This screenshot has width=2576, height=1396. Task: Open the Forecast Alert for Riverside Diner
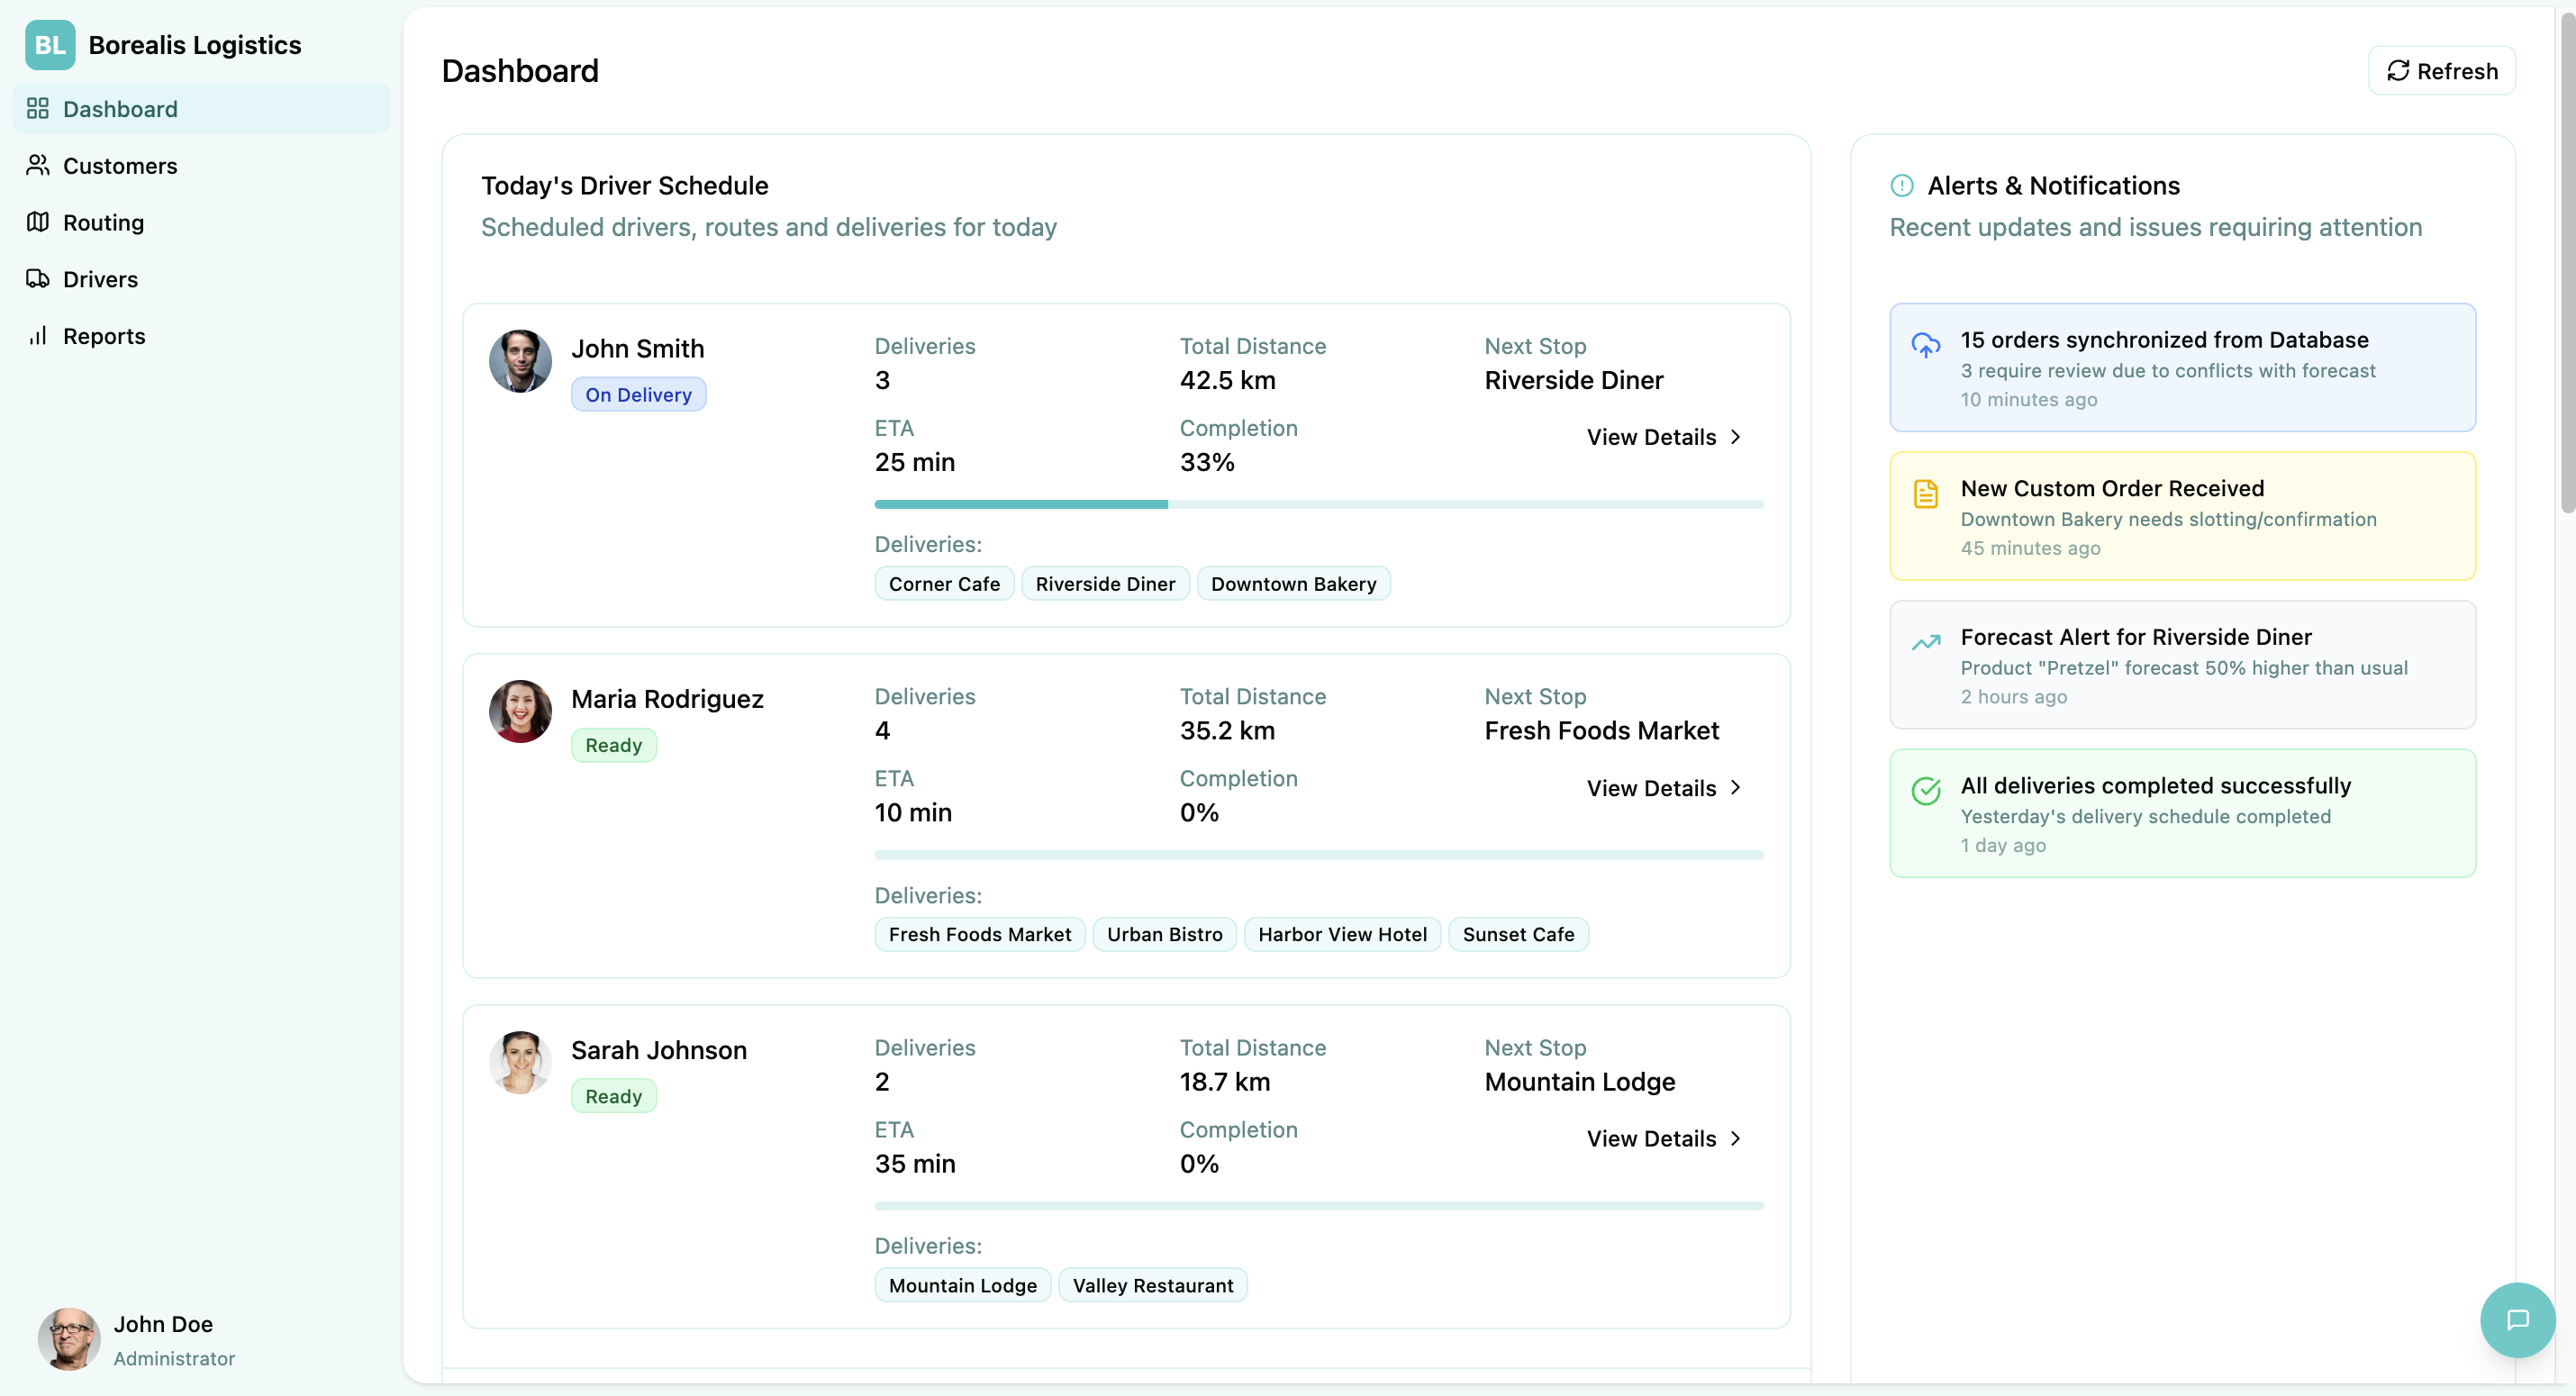coord(2182,664)
